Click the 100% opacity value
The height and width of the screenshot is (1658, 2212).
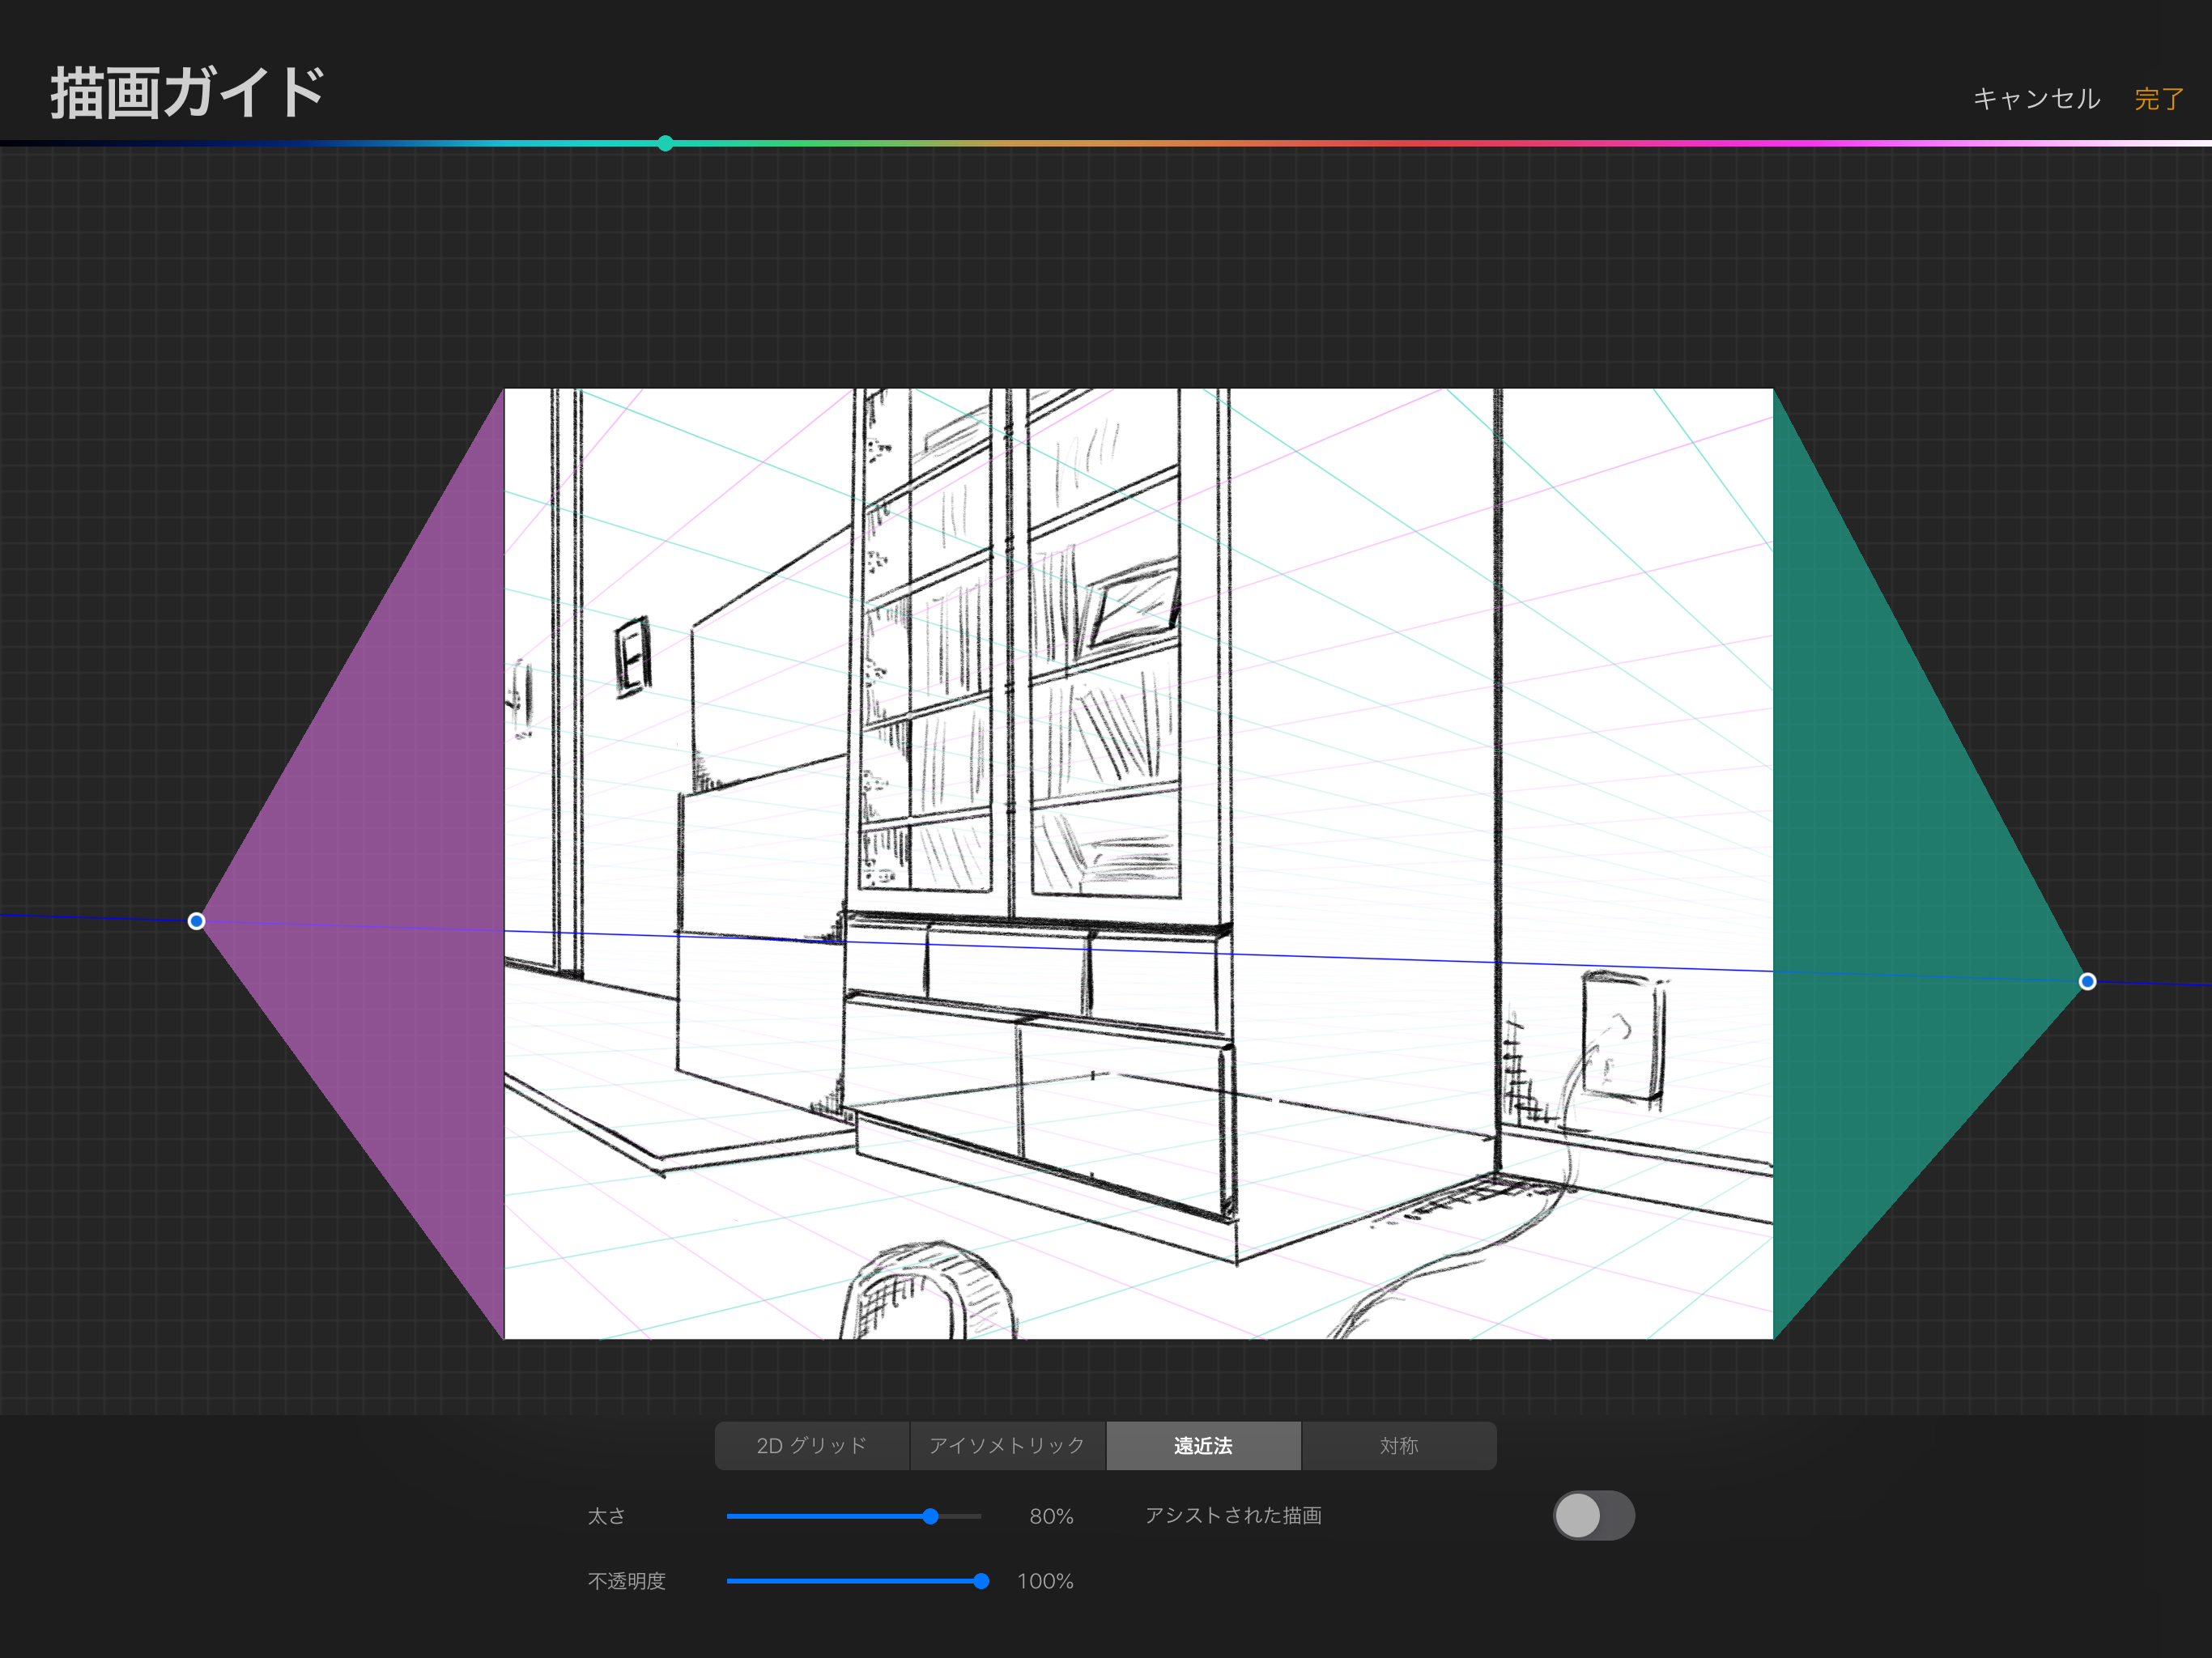click(x=1045, y=1581)
